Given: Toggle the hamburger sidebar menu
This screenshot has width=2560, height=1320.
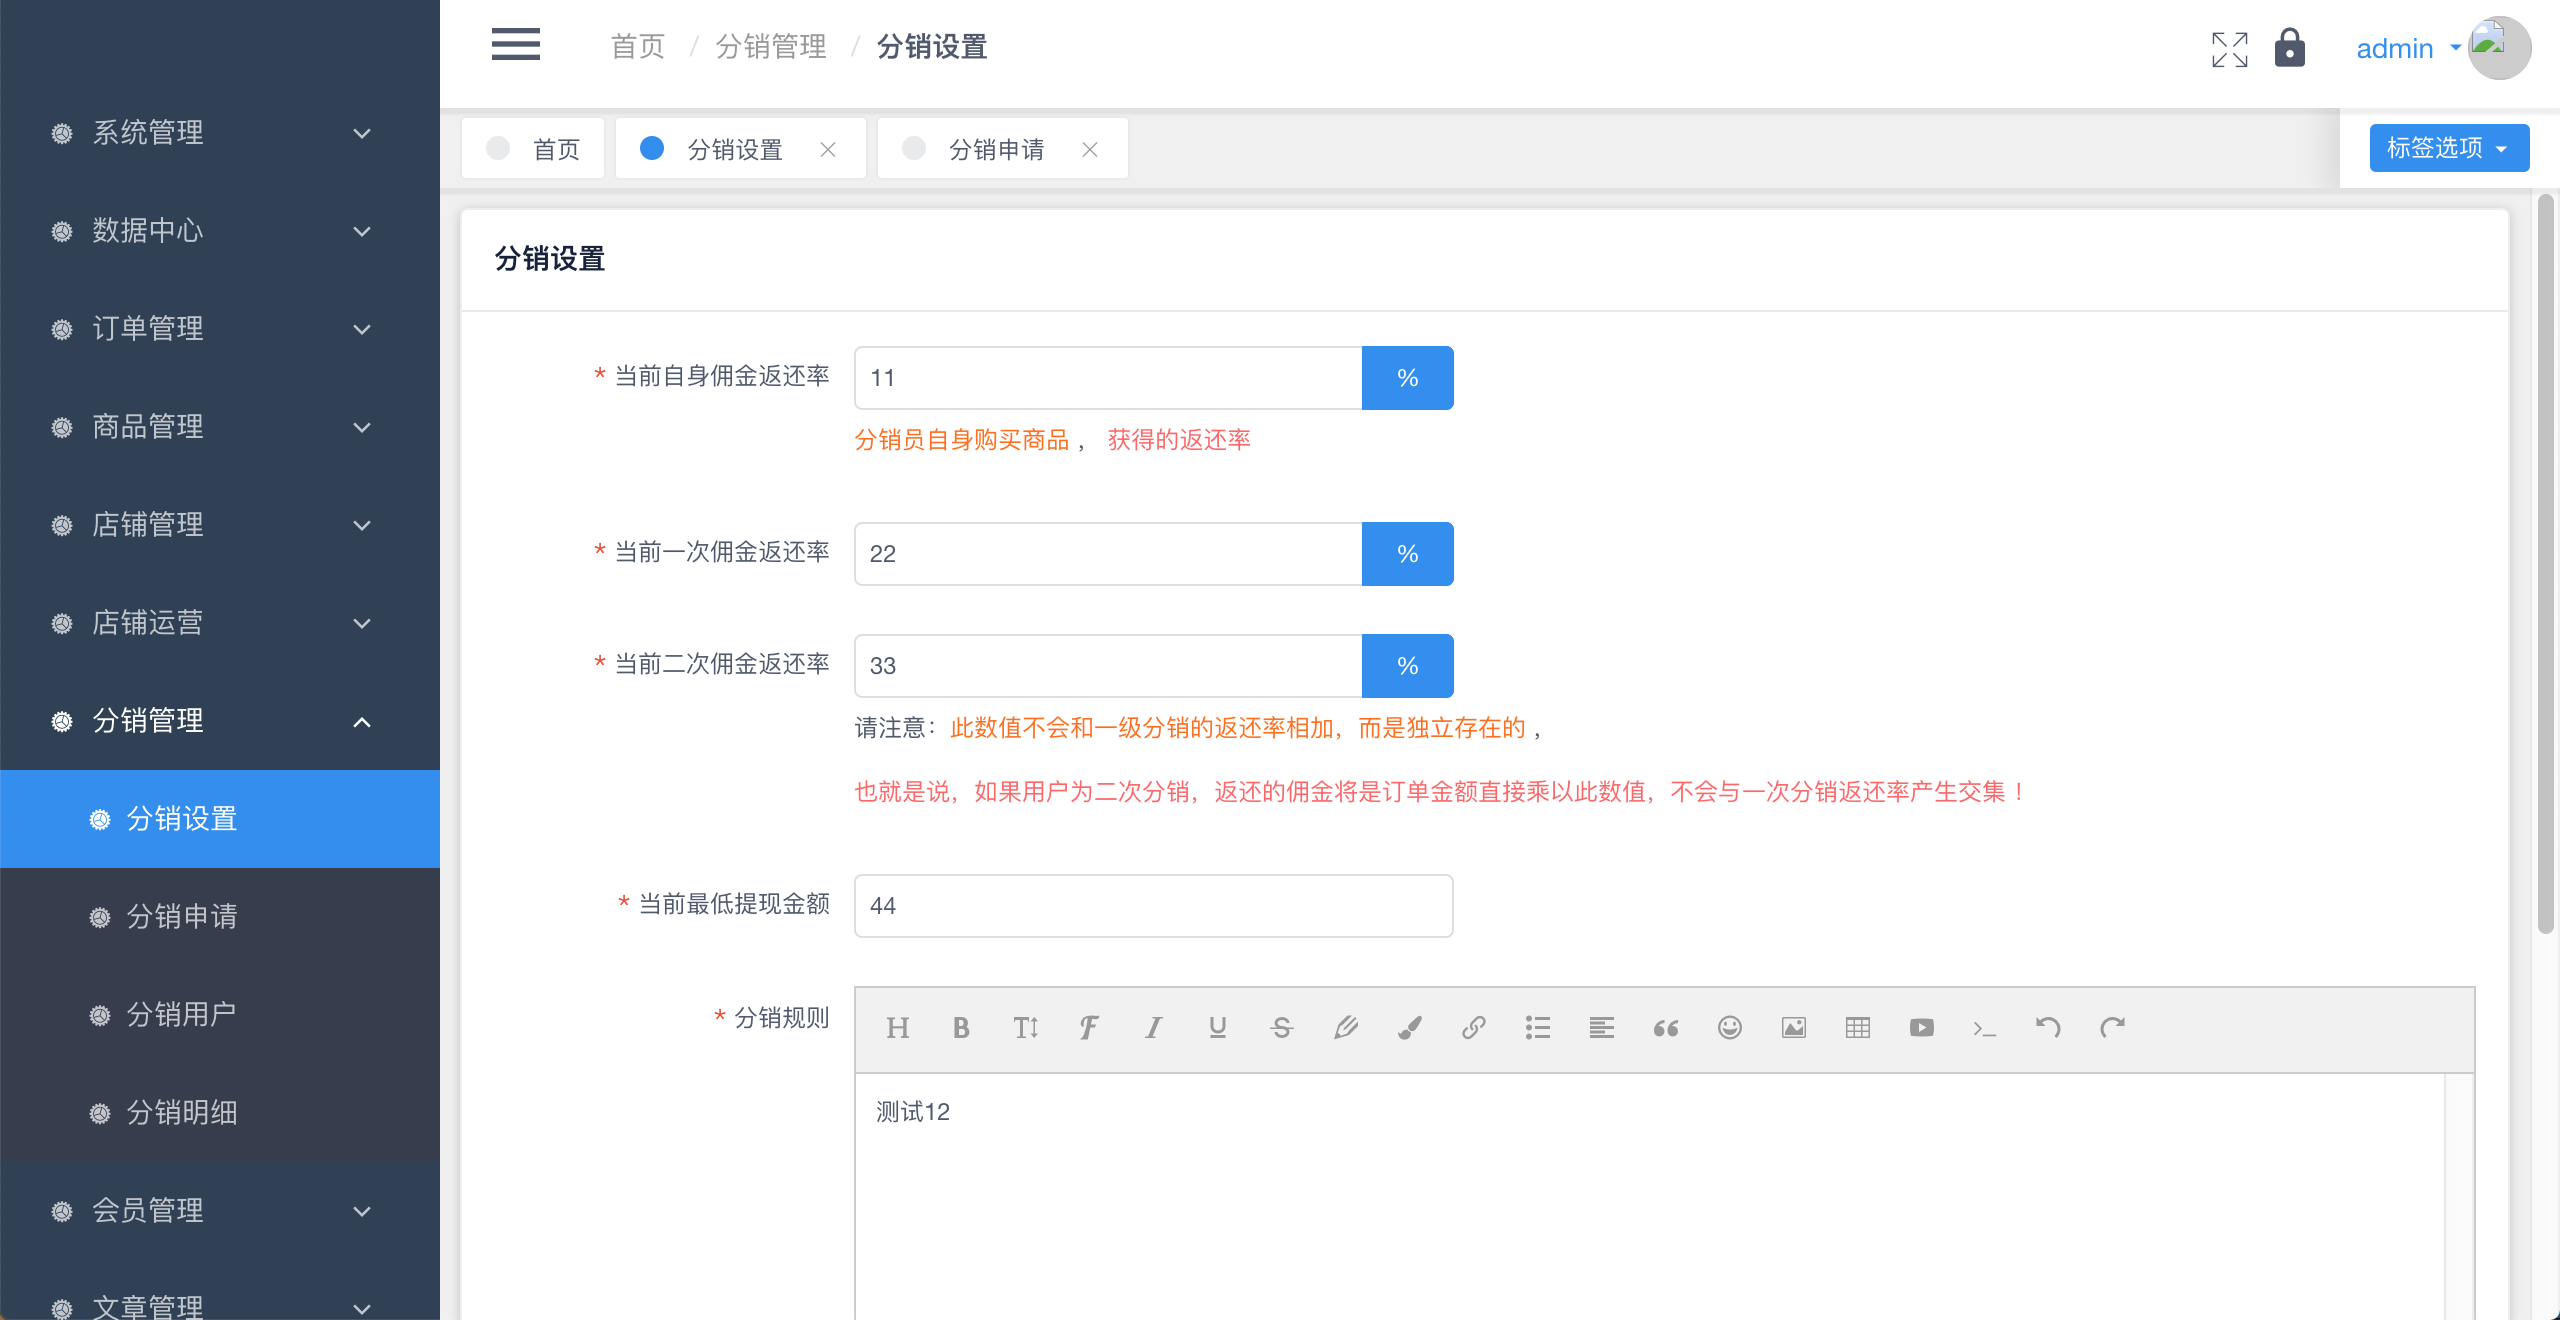Looking at the screenshot, I should [x=515, y=45].
